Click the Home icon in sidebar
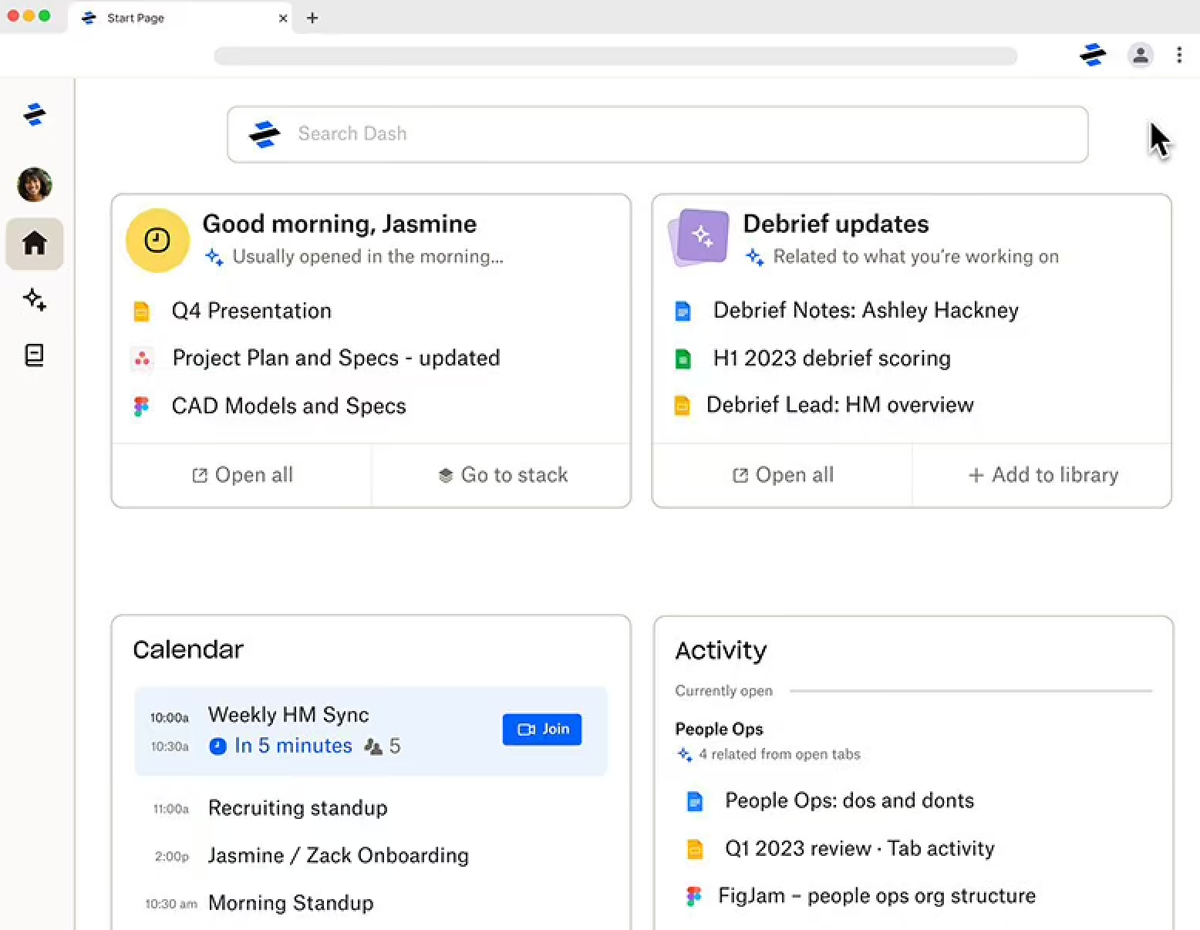The image size is (1200, 930). pyautogui.click(x=34, y=243)
